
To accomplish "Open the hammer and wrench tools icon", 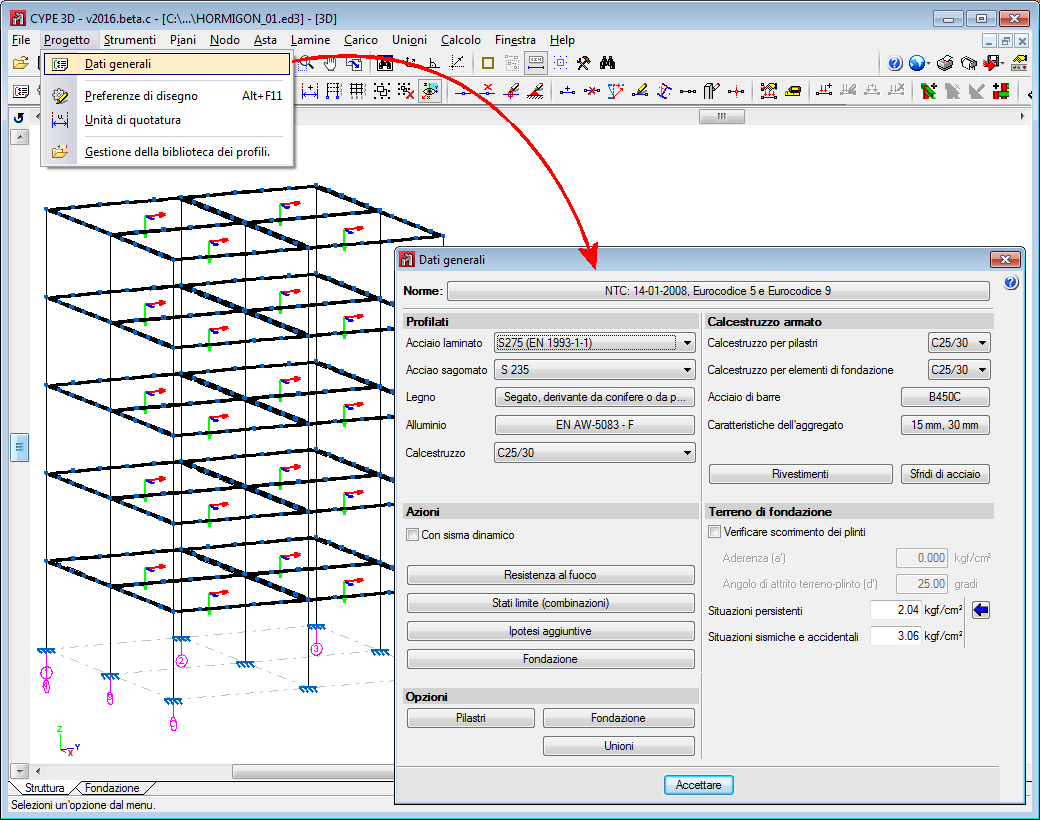I will click(584, 63).
